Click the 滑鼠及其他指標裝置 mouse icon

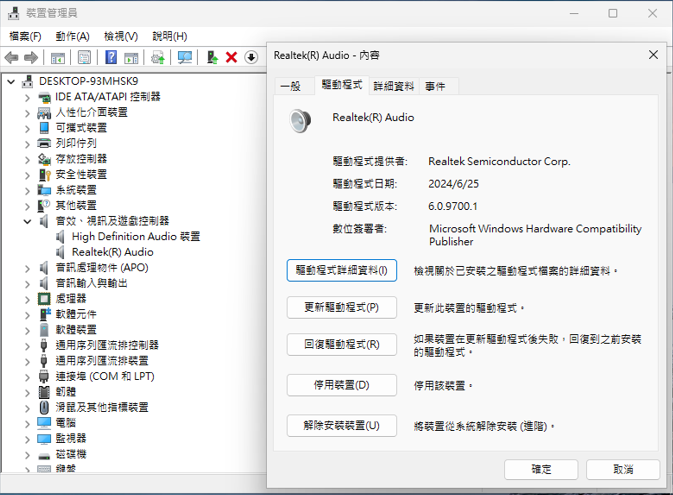(x=44, y=407)
